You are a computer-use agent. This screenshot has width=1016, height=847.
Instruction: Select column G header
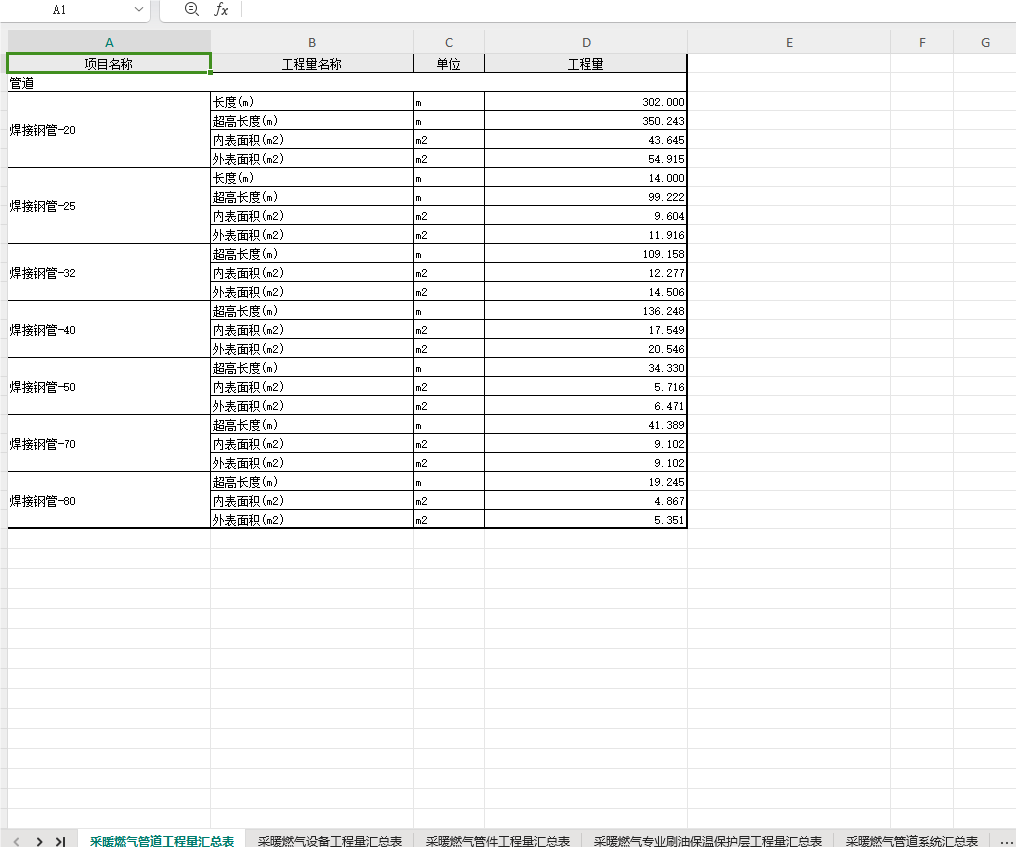(985, 43)
